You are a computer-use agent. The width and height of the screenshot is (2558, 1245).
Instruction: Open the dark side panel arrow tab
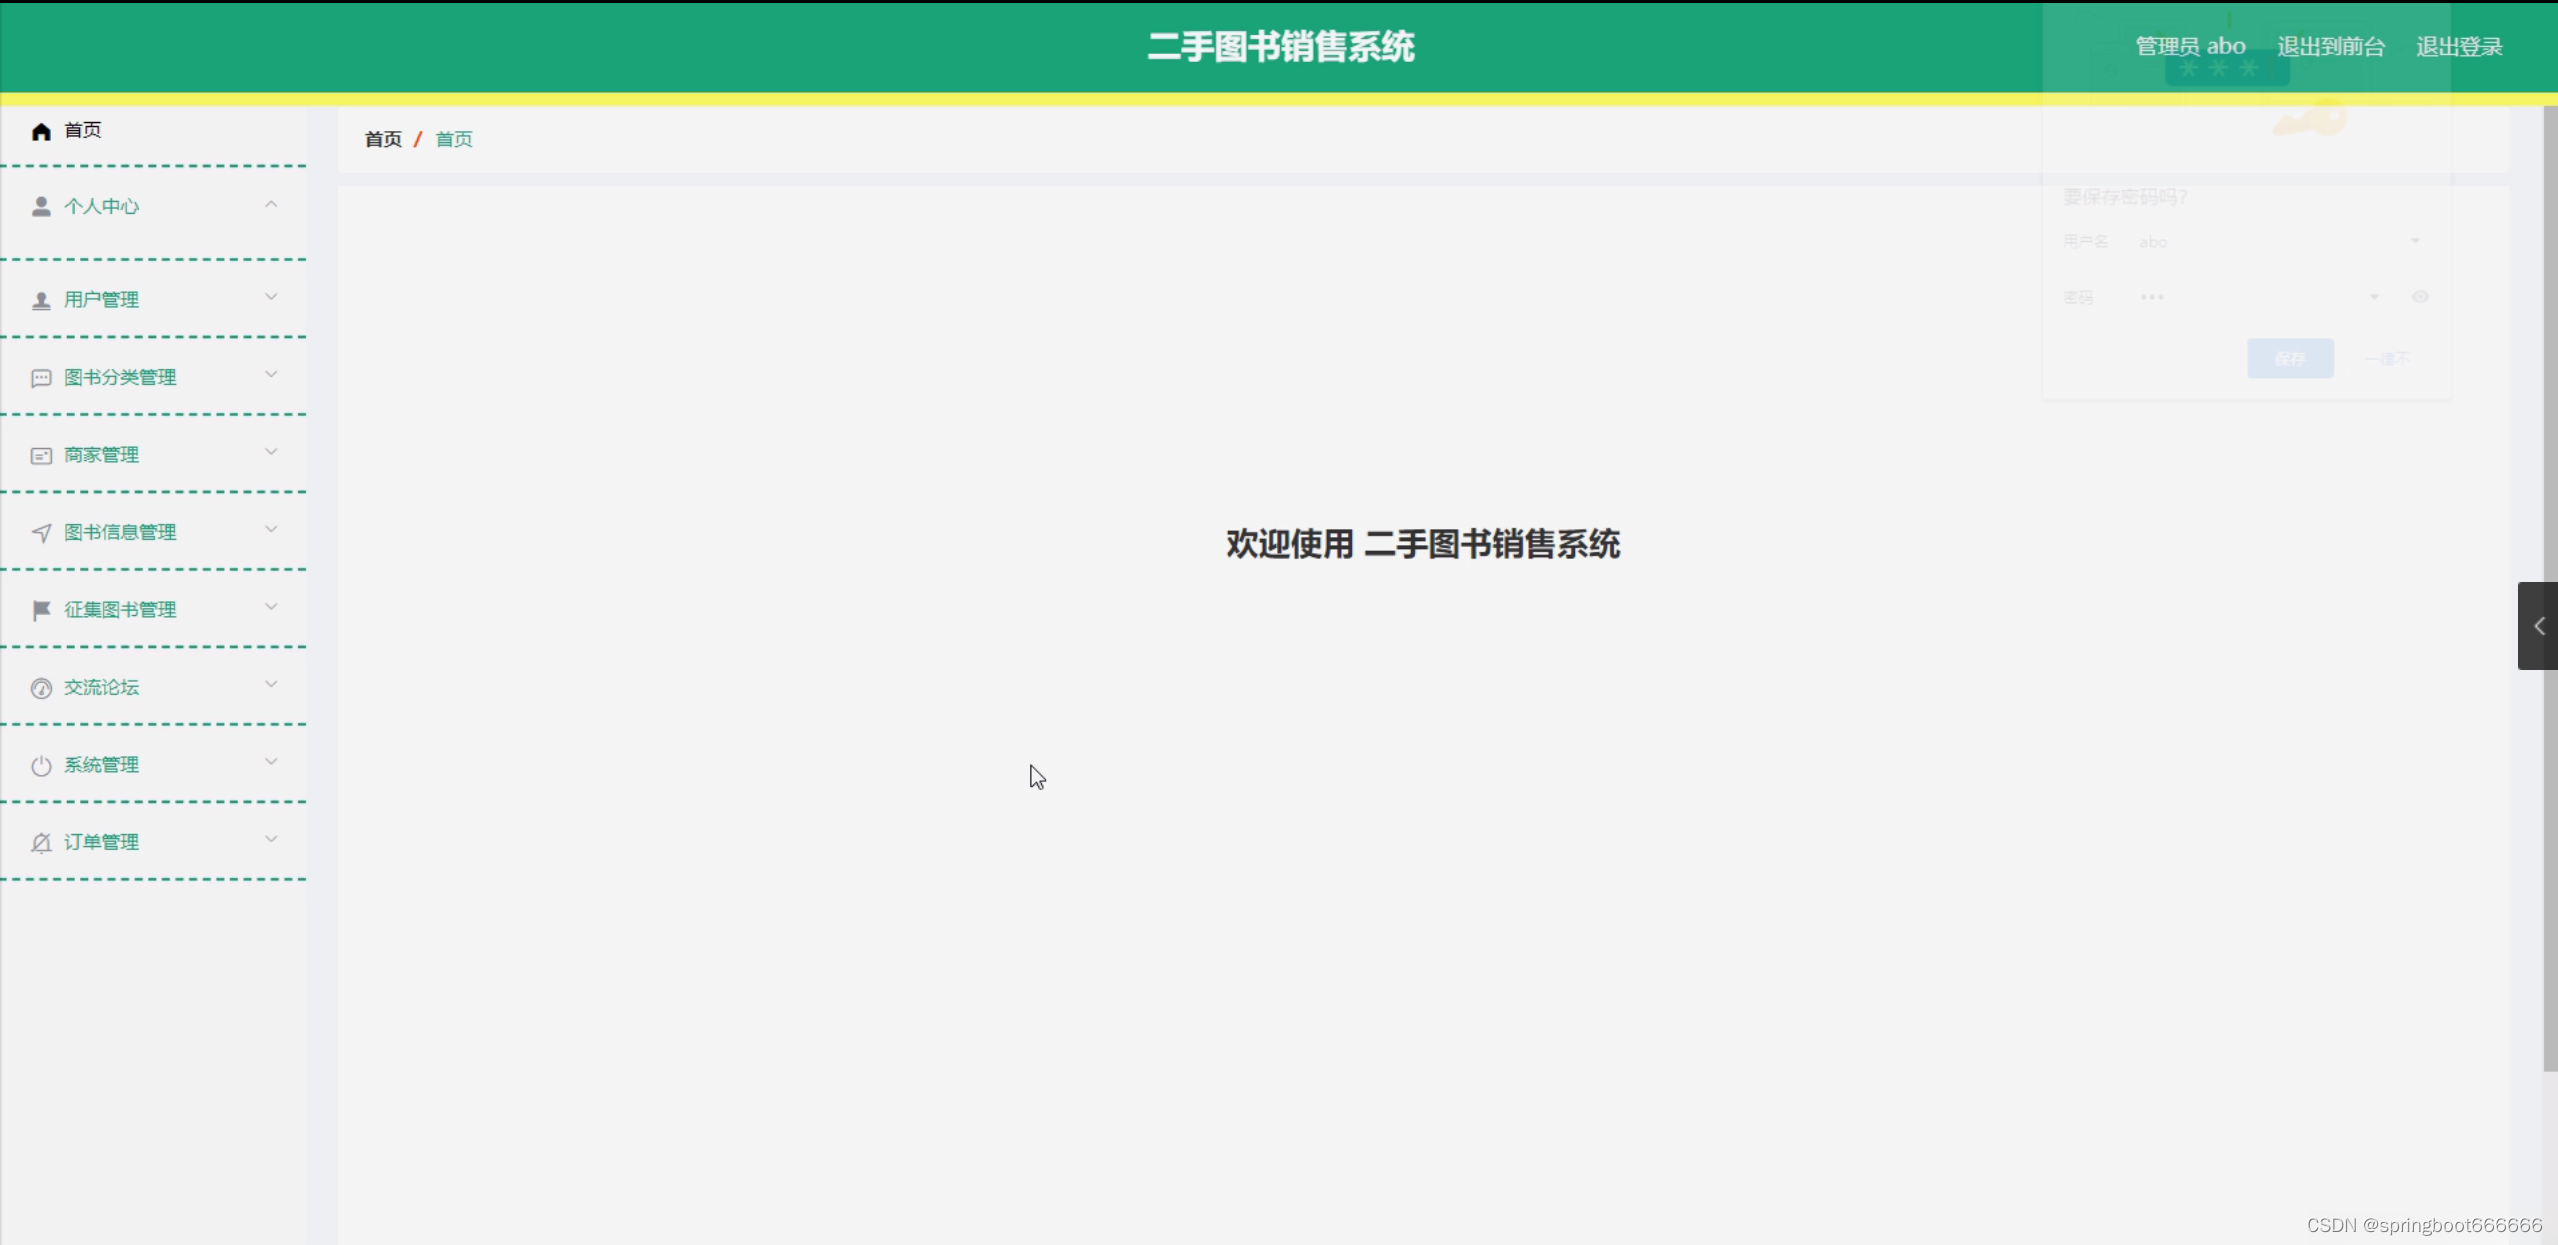click(x=2538, y=626)
